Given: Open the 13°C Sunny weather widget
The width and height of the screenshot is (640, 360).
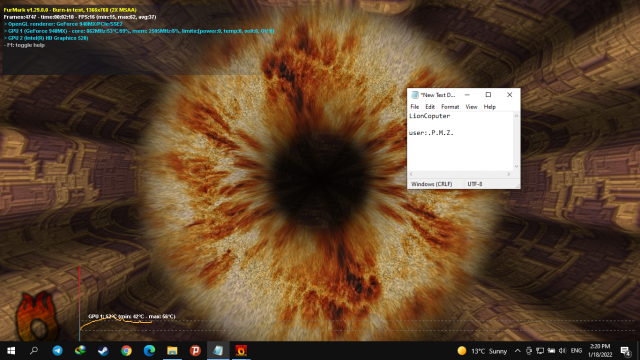Looking at the screenshot, I should click(x=482, y=351).
